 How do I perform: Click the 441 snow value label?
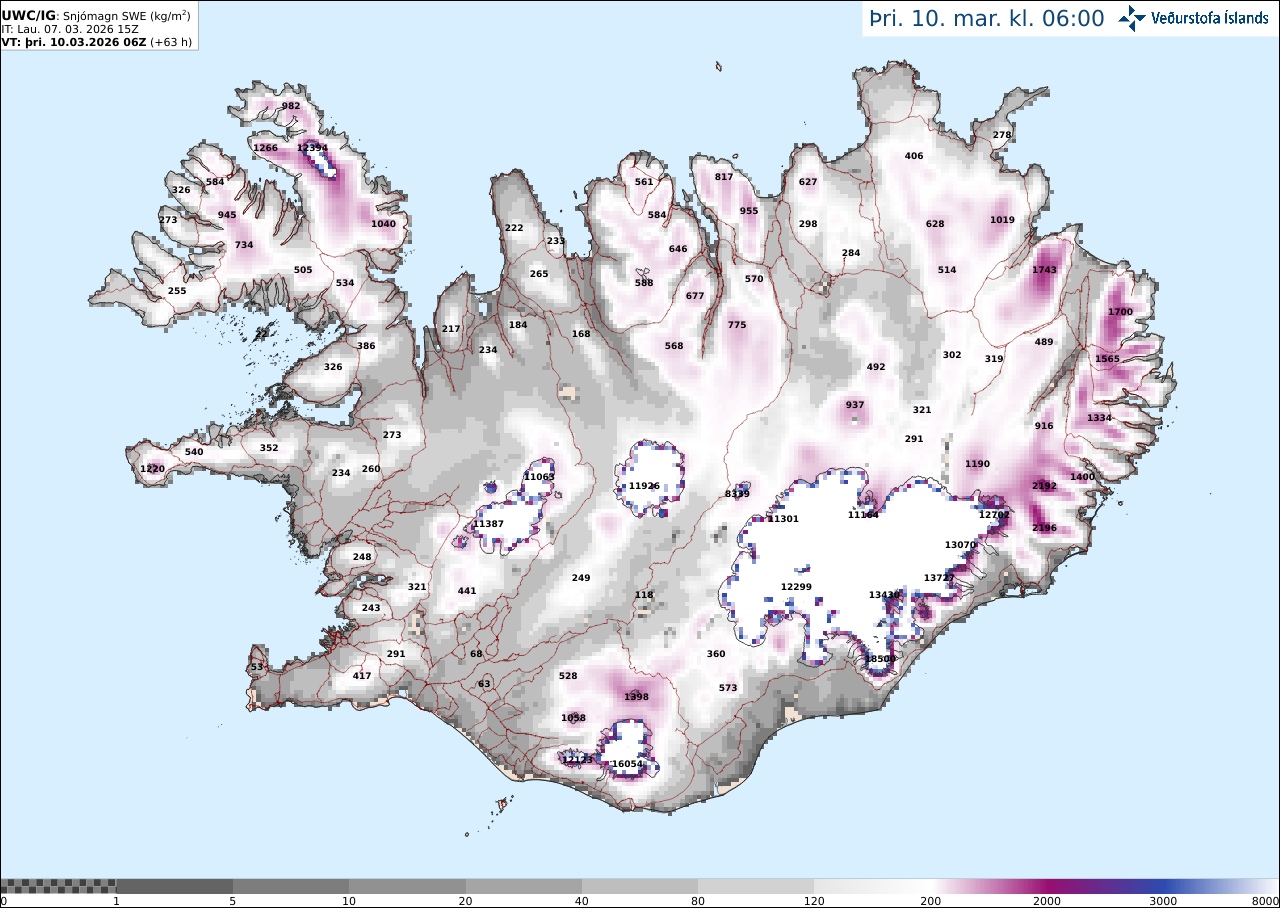coord(467,591)
